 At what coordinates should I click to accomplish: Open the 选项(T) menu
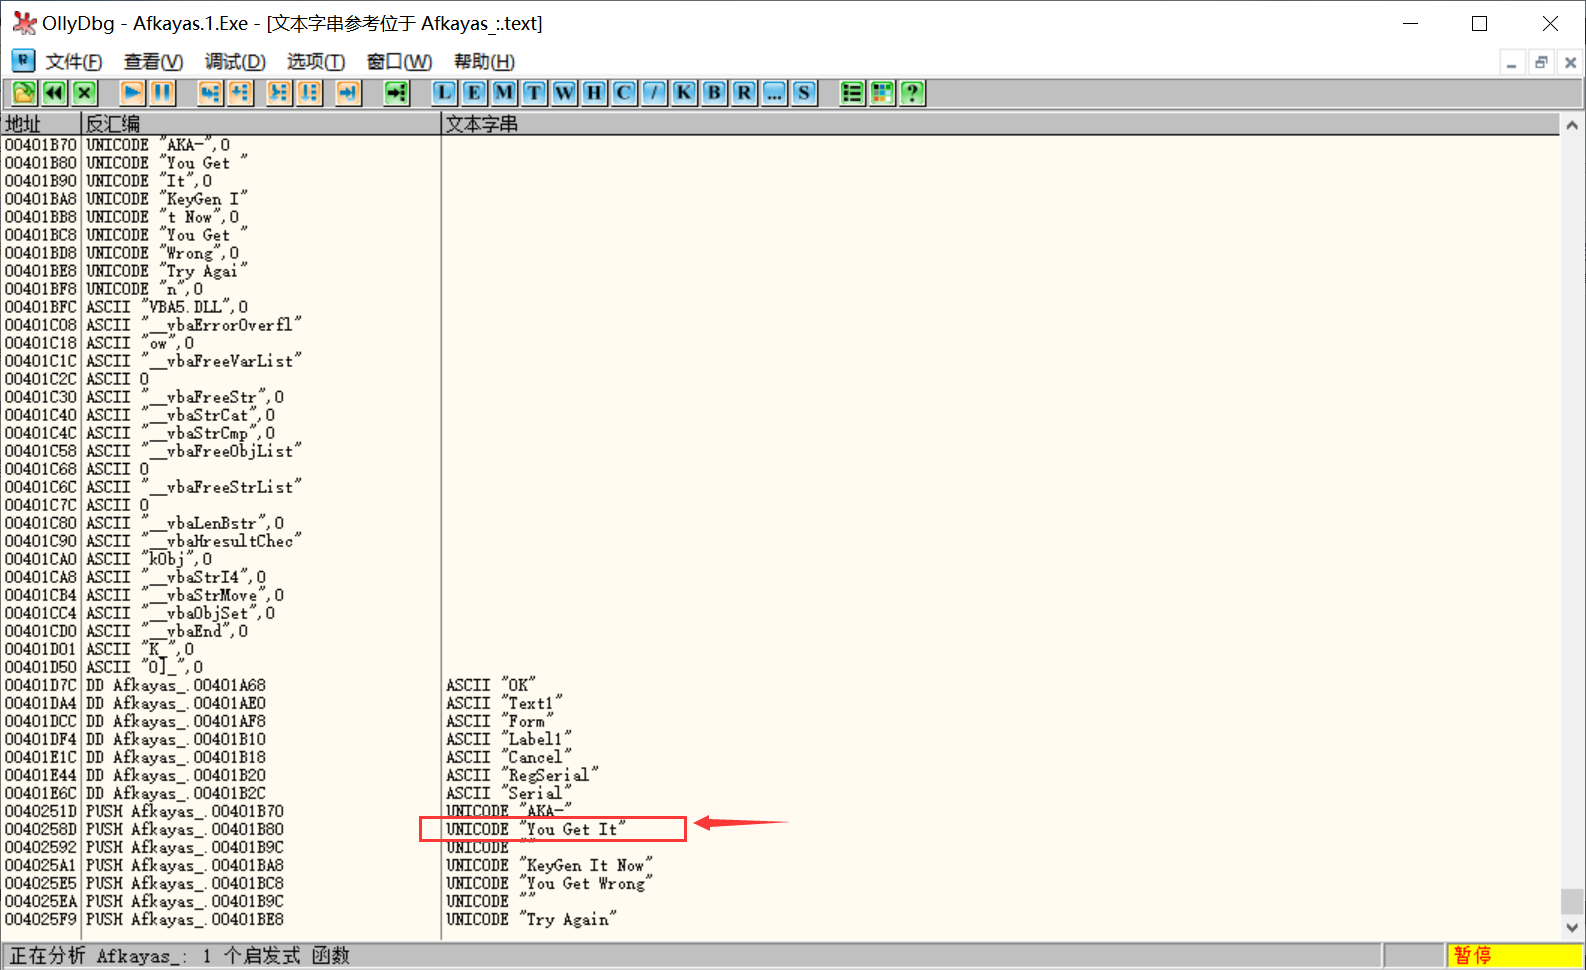316,62
